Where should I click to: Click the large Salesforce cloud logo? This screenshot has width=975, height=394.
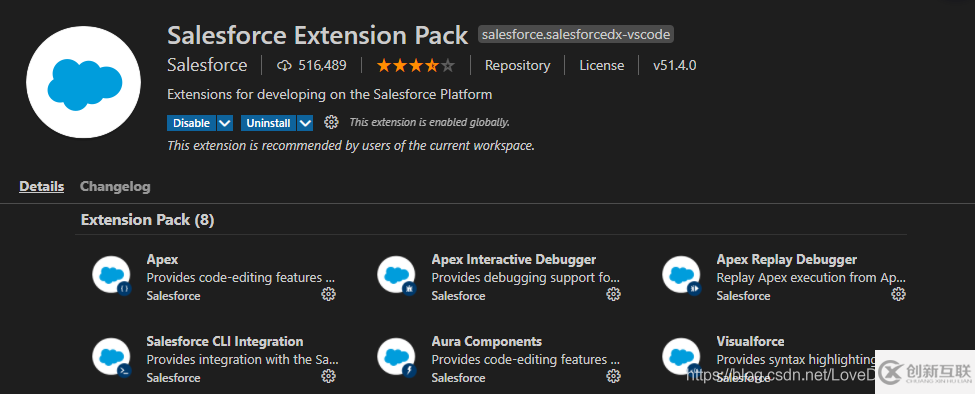tap(83, 82)
